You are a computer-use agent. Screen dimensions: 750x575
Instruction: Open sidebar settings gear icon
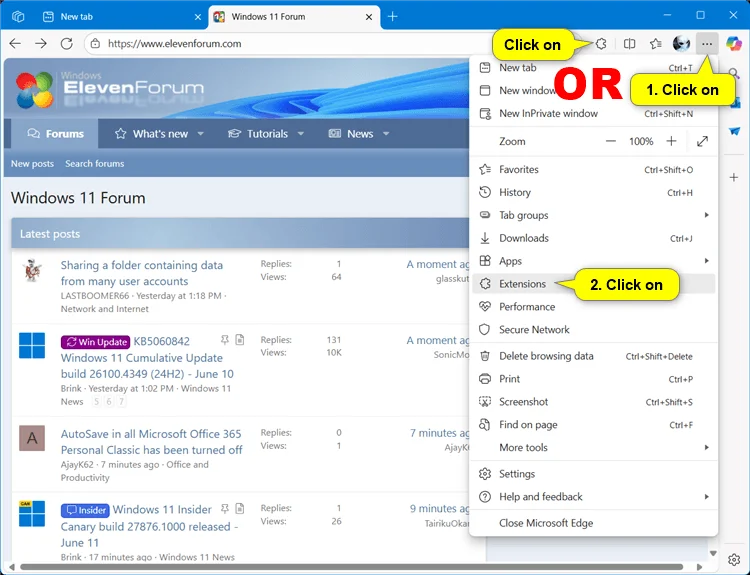[x=734, y=559]
